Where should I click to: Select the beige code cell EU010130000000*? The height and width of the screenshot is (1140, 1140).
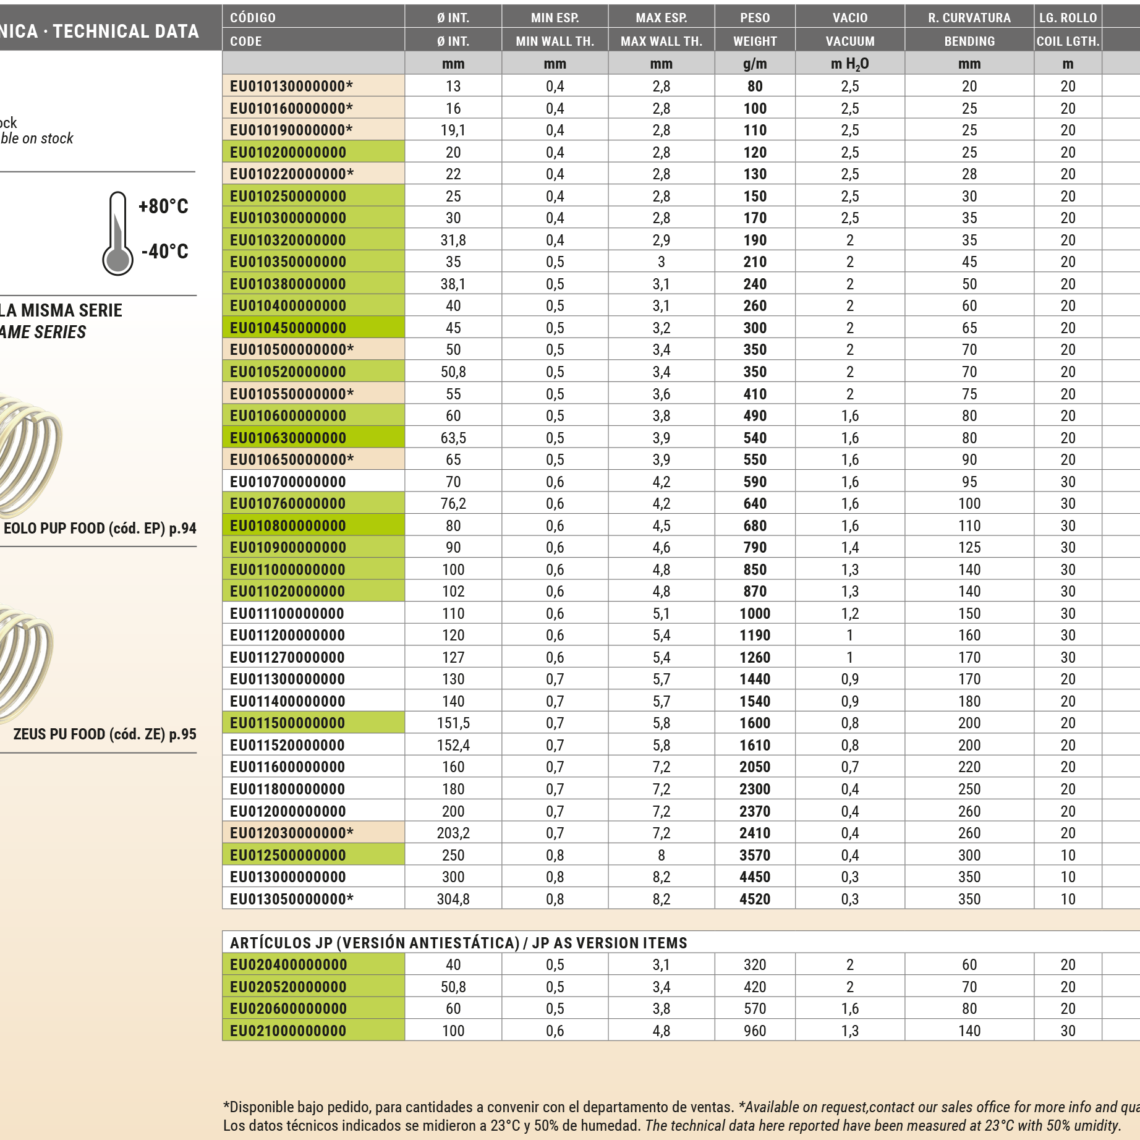[x=291, y=86]
